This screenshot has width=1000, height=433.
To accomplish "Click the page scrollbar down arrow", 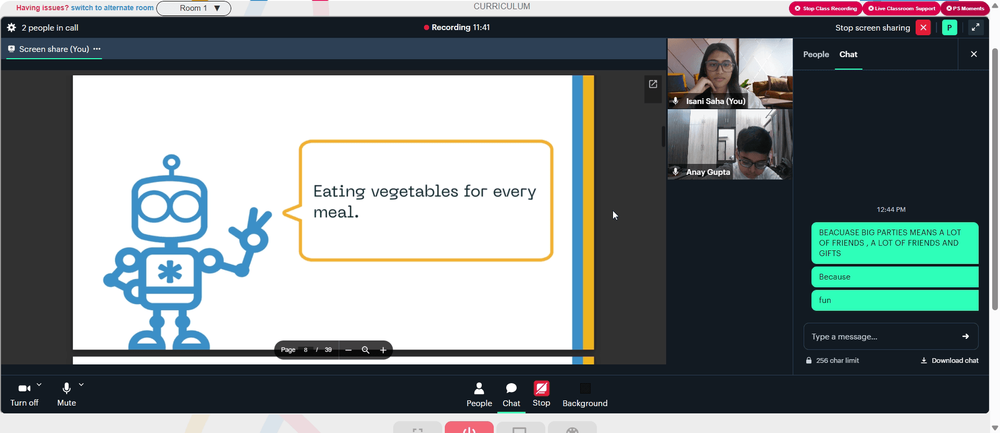I will [994, 427].
